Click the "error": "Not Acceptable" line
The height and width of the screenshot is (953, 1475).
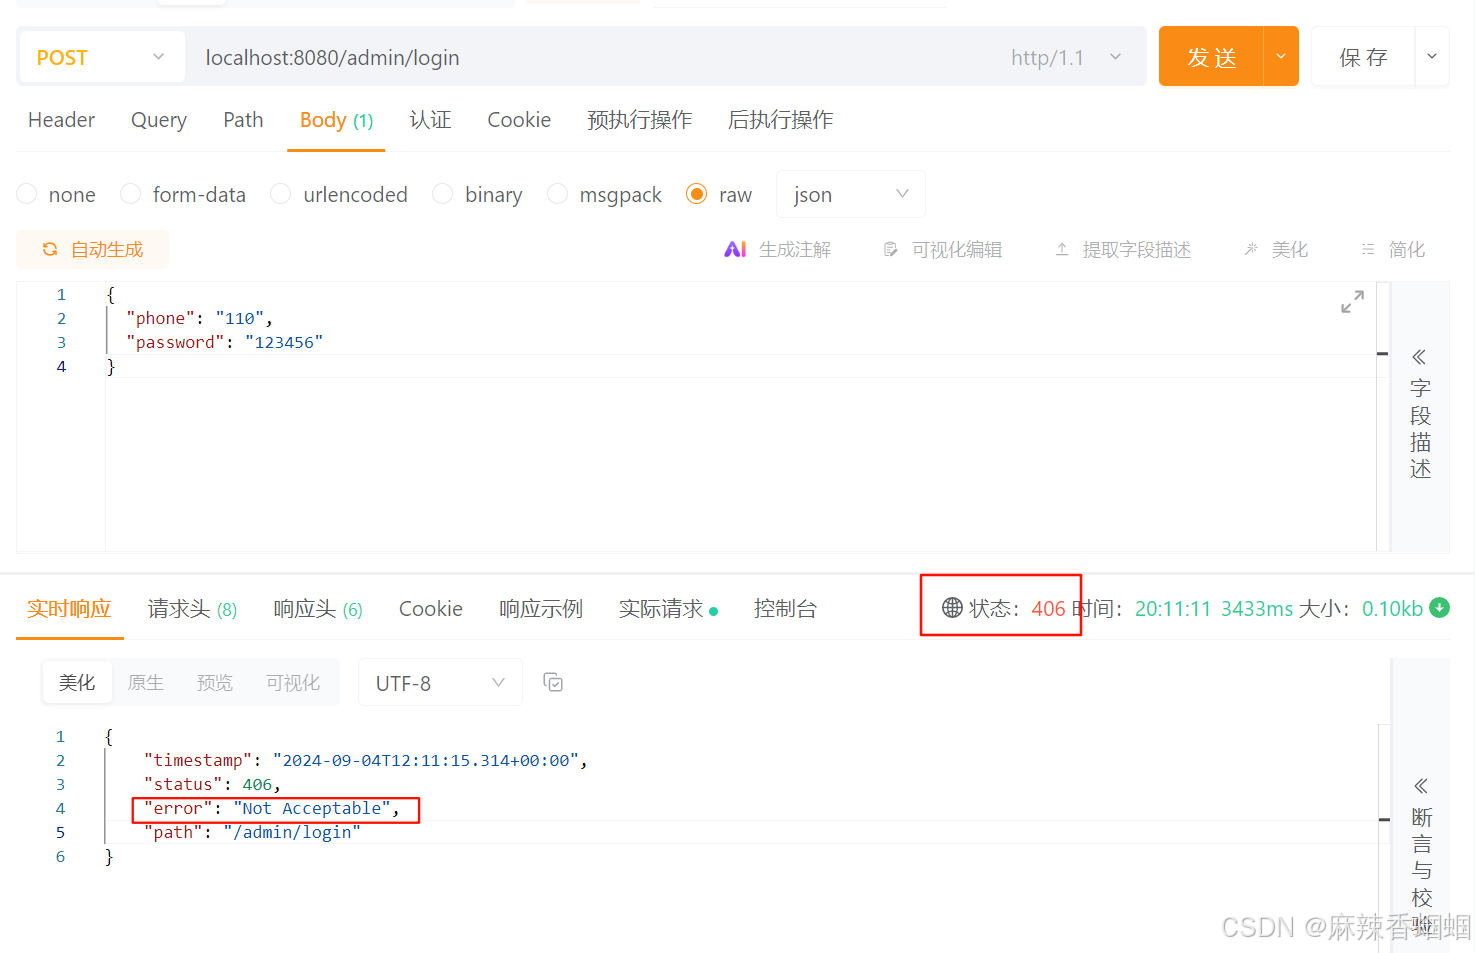point(272,808)
